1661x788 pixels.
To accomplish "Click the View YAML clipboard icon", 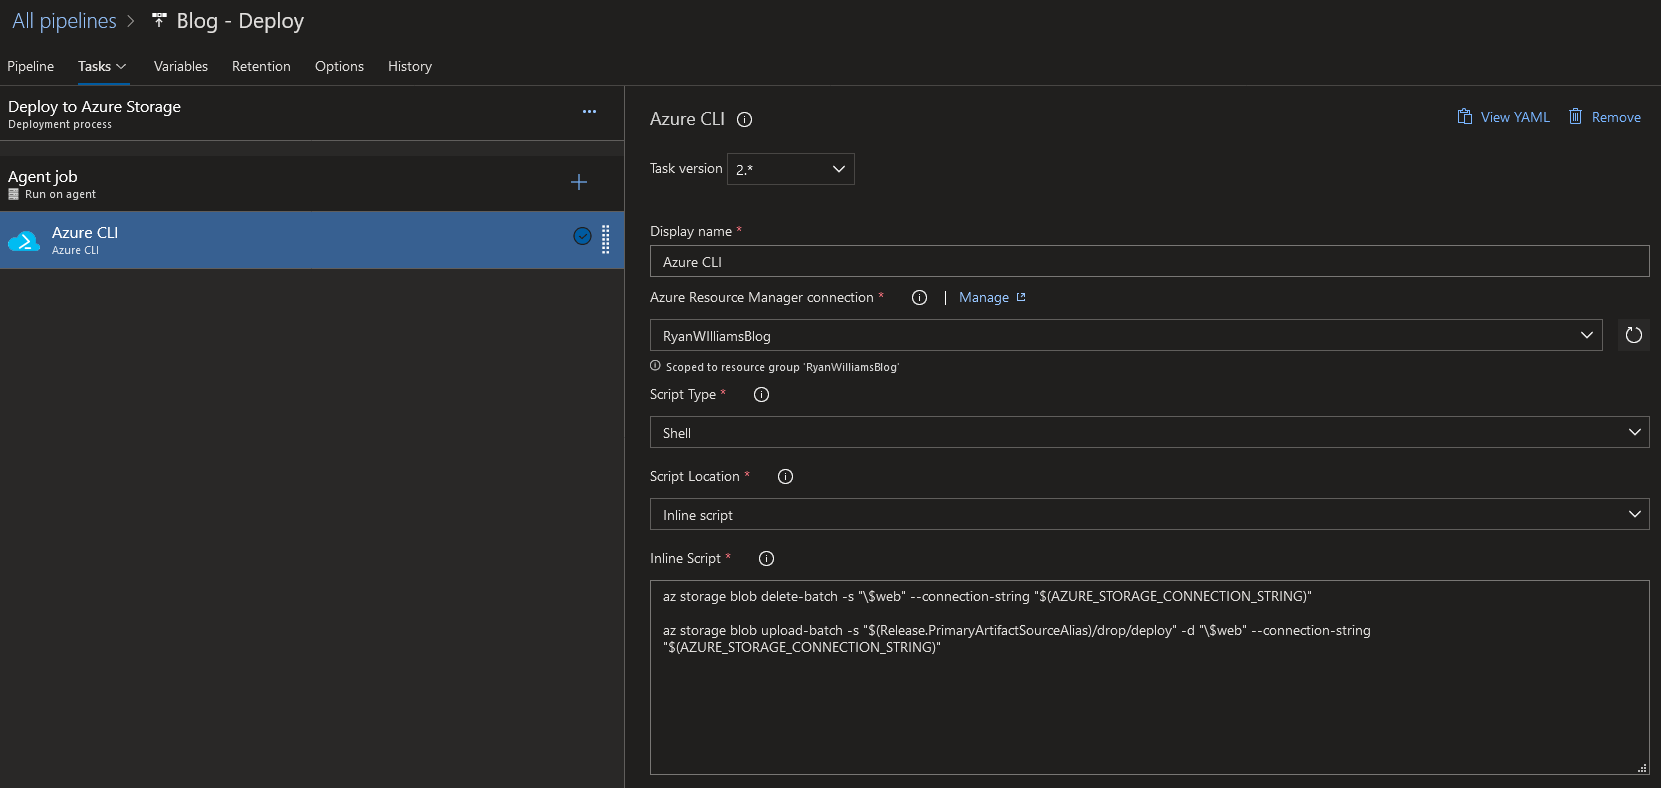I will coord(1465,117).
